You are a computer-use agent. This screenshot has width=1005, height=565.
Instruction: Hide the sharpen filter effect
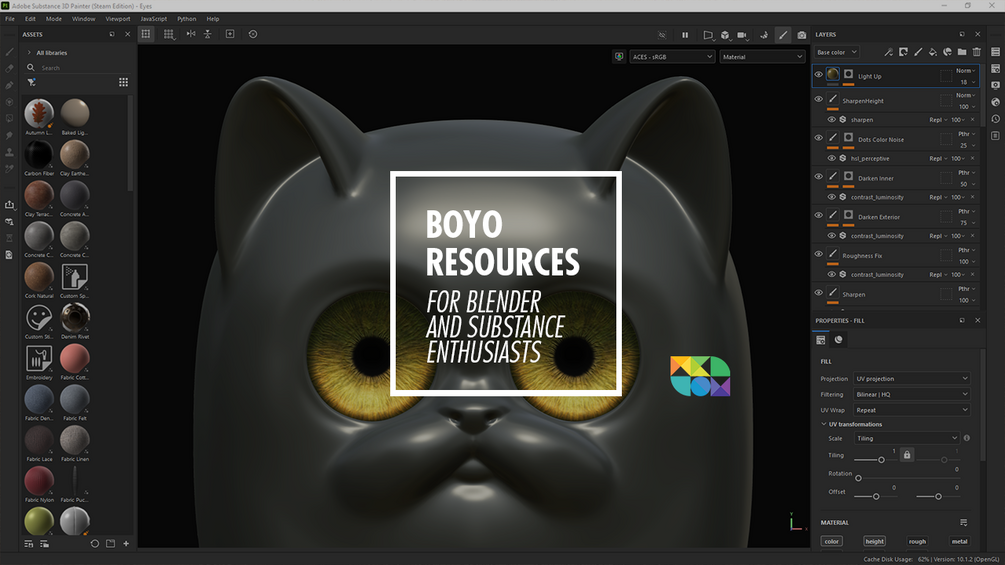831,119
